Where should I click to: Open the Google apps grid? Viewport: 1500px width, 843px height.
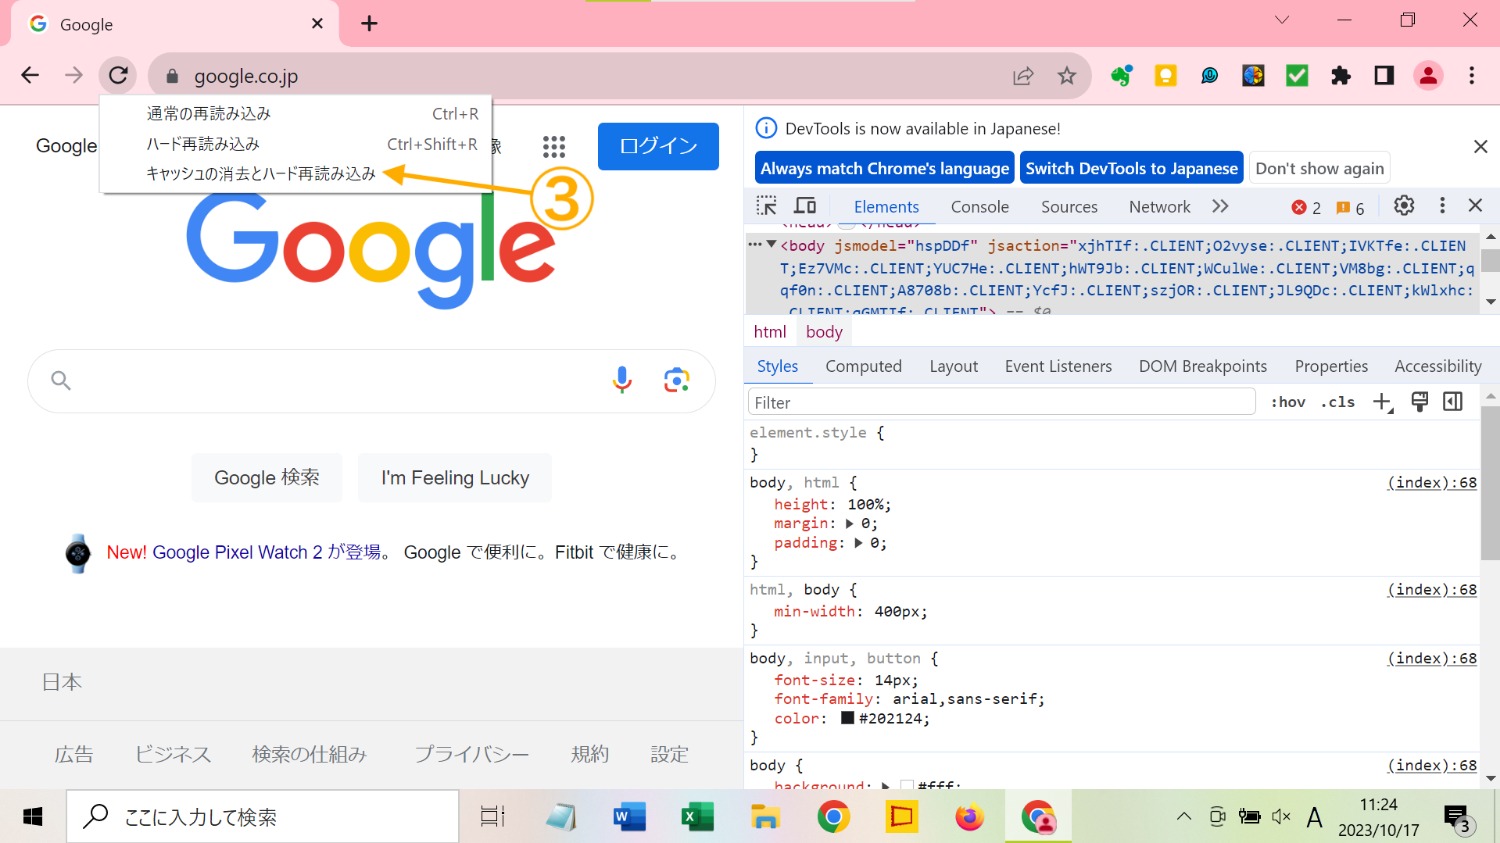[x=554, y=147]
